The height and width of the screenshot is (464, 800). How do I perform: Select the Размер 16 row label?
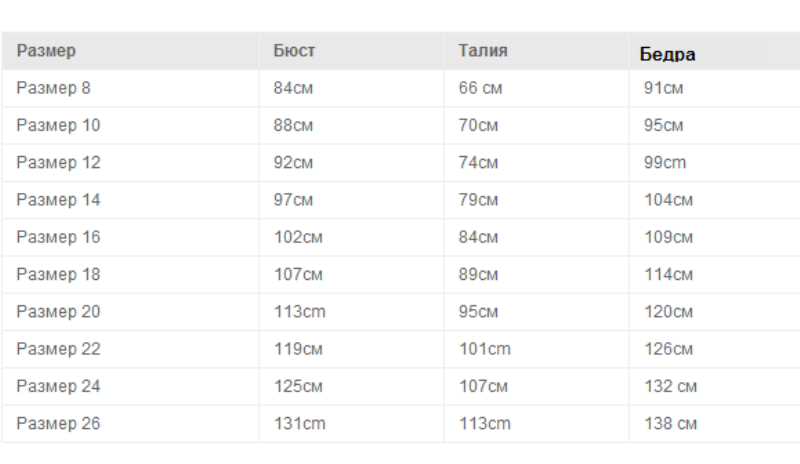58,237
